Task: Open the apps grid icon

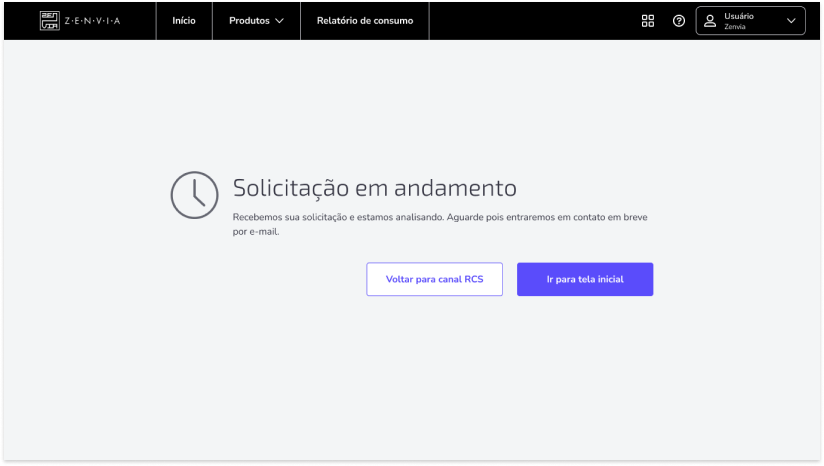Action: [x=647, y=21]
